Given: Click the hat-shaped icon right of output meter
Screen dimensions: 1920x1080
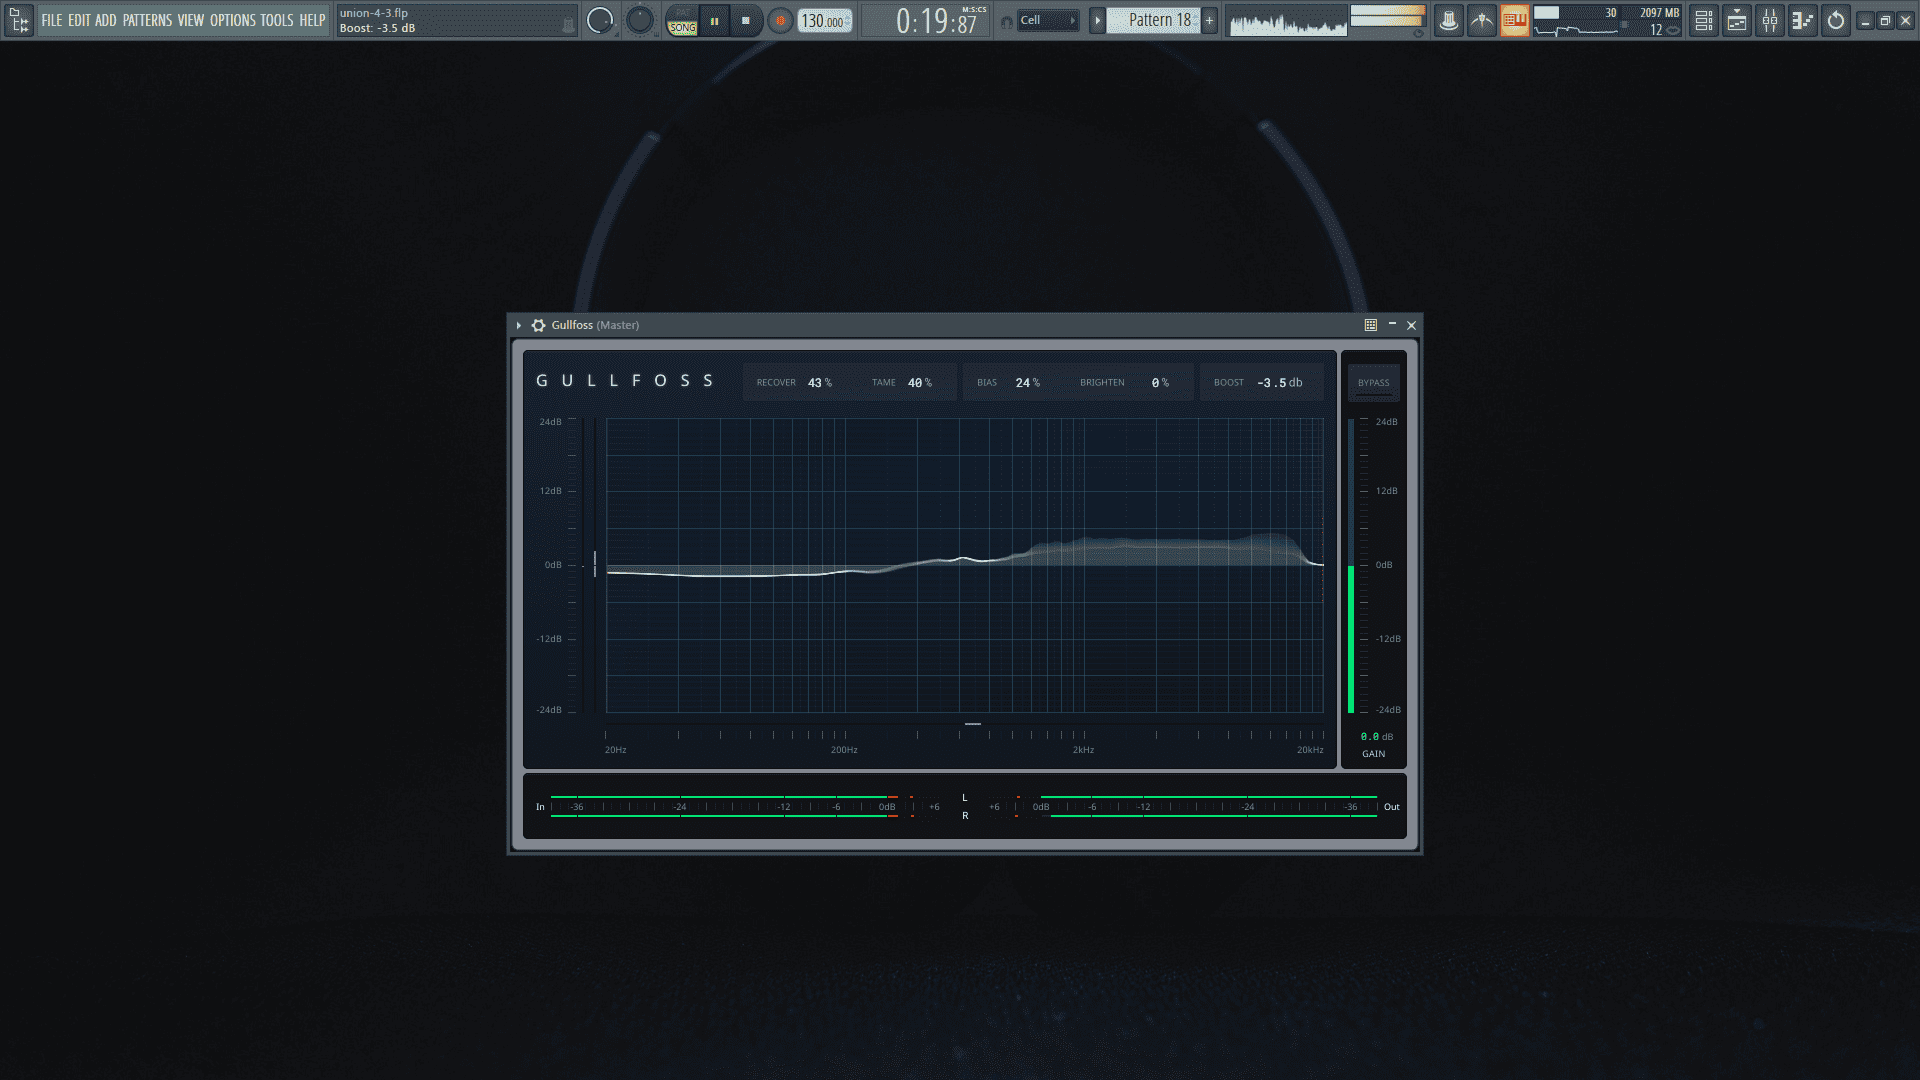Looking at the screenshot, I should 1448,21.
